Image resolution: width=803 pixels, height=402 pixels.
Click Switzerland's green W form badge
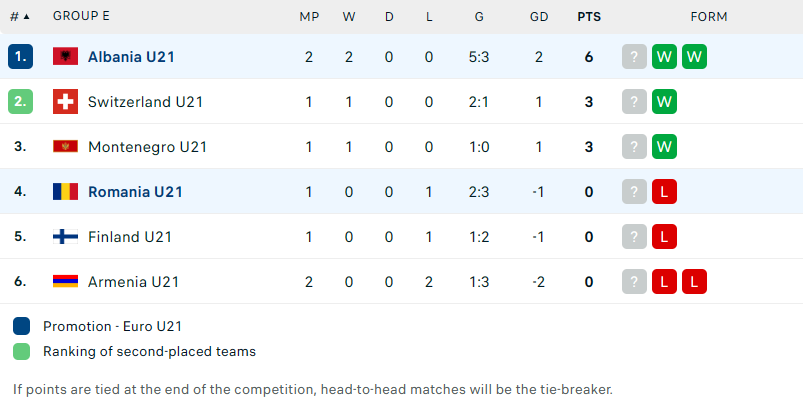[664, 101]
